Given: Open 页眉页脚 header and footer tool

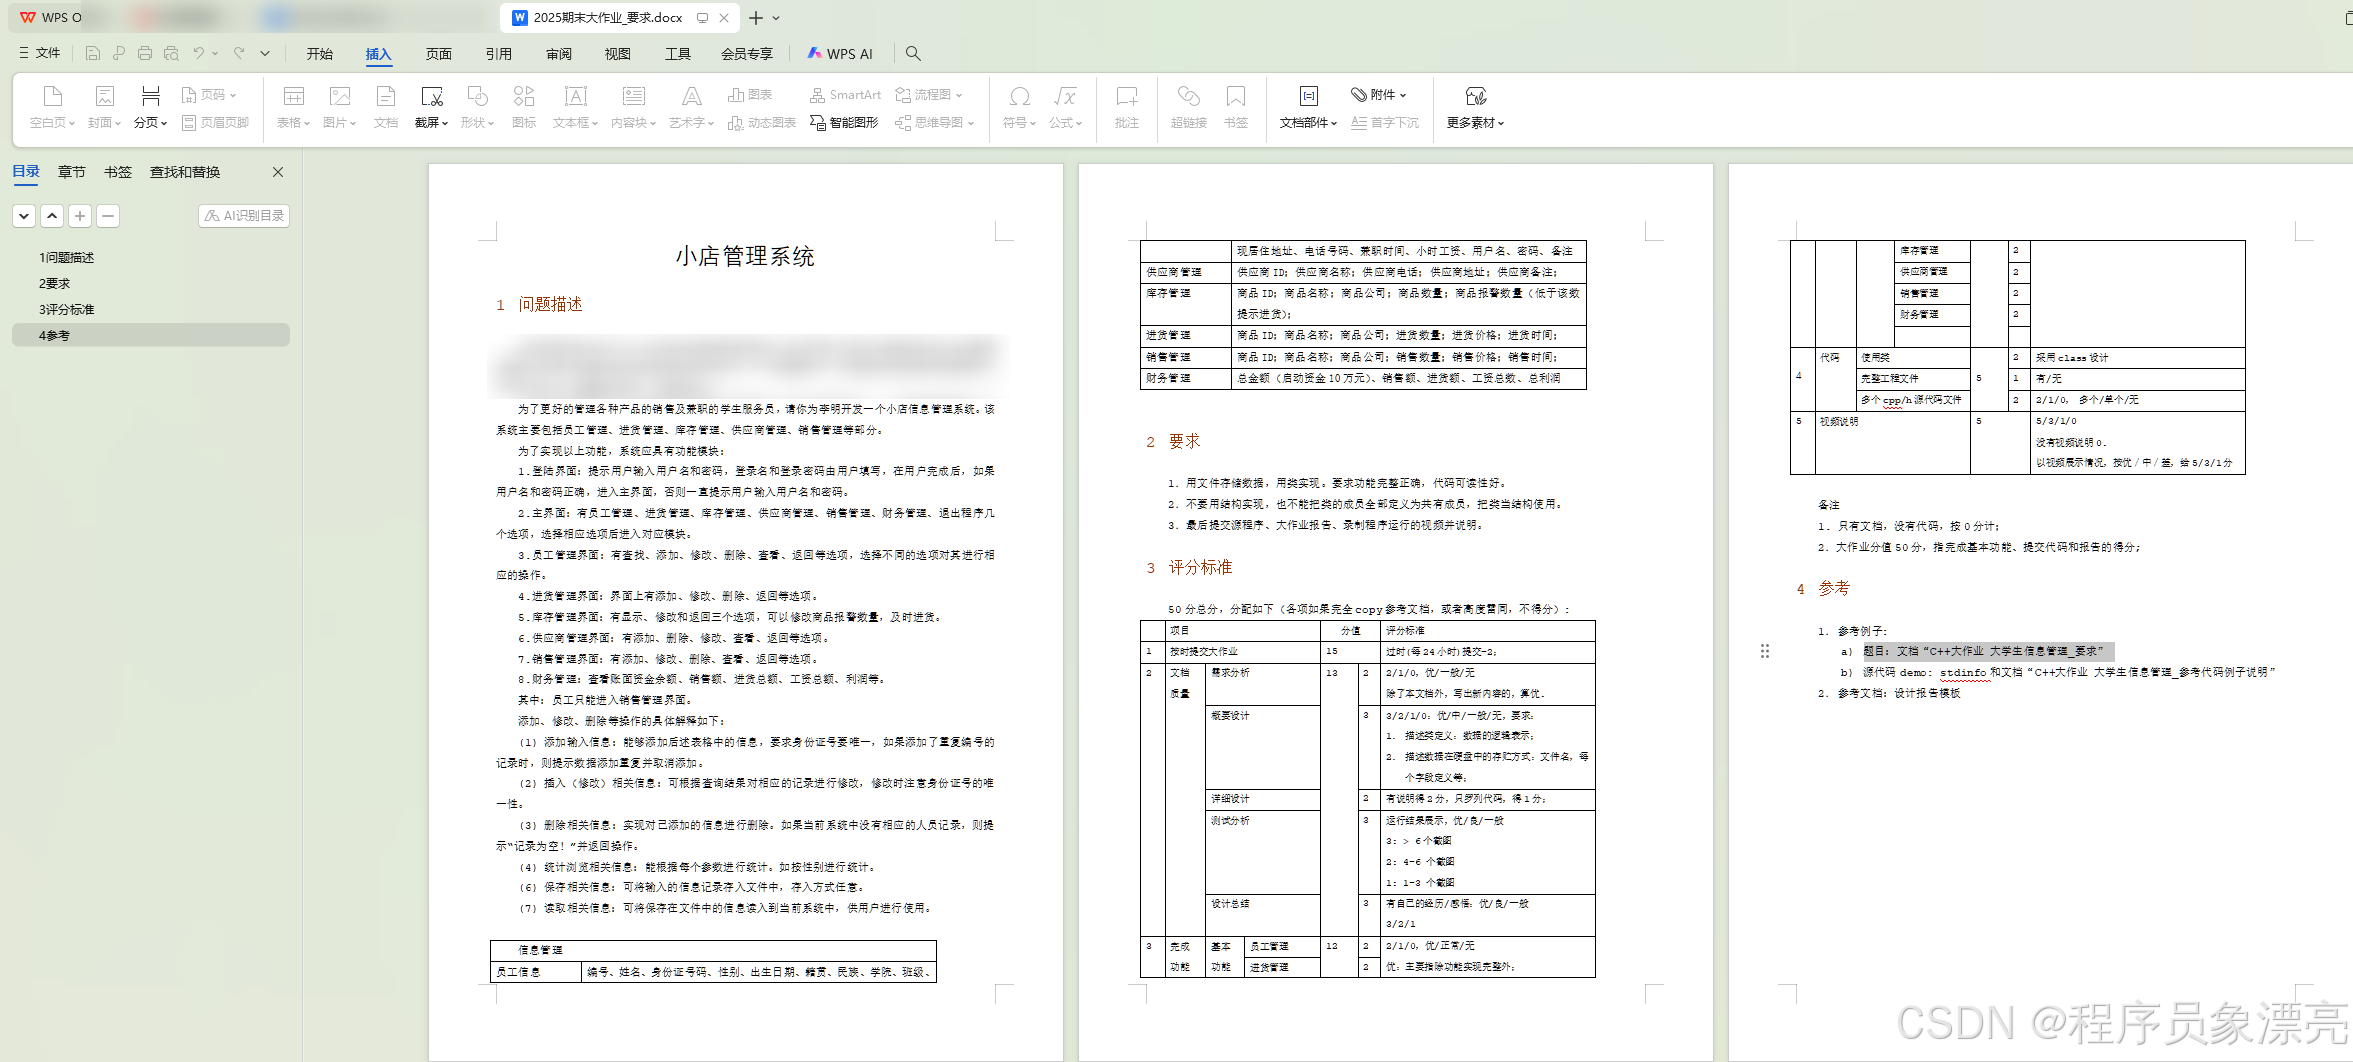Looking at the screenshot, I should point(215,122).
